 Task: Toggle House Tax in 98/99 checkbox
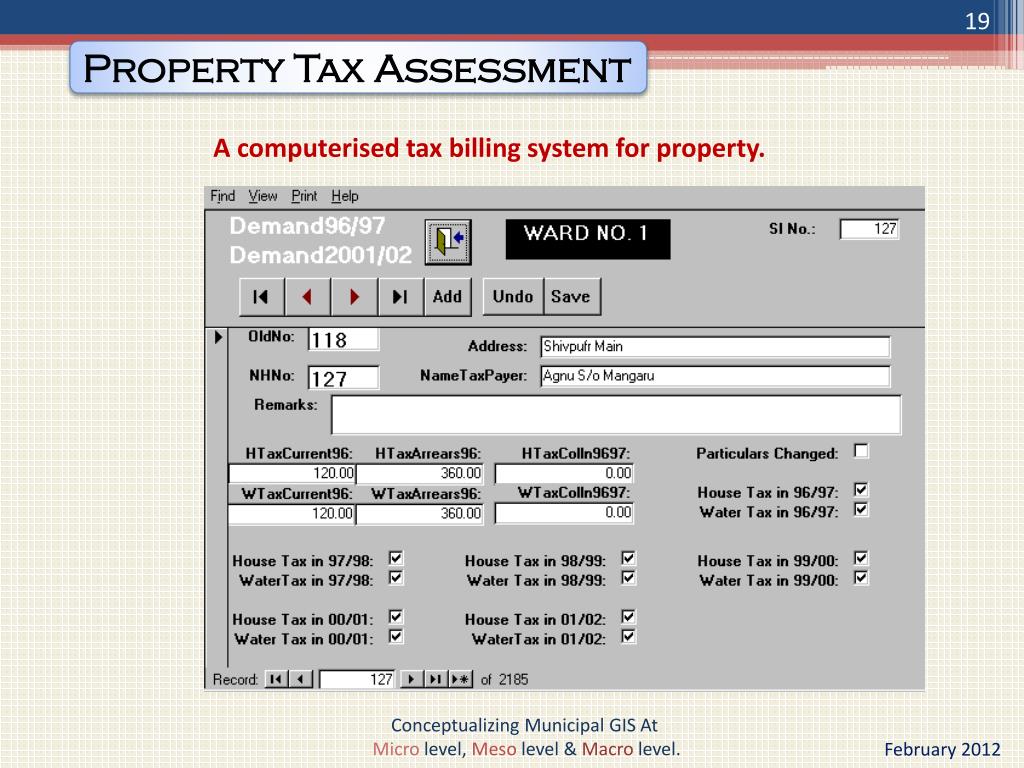pos(628,558)
